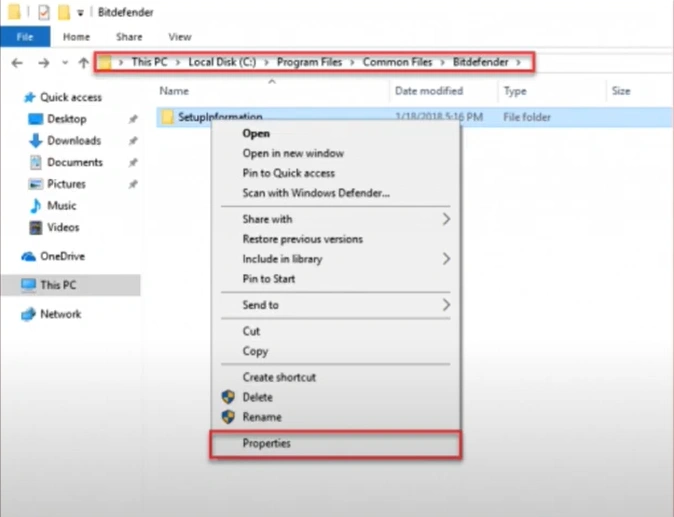Expand chevron after Local Disk (C:) breadcrumb
The height and width of the screenshot is (517, 674).
coord(267,63)
